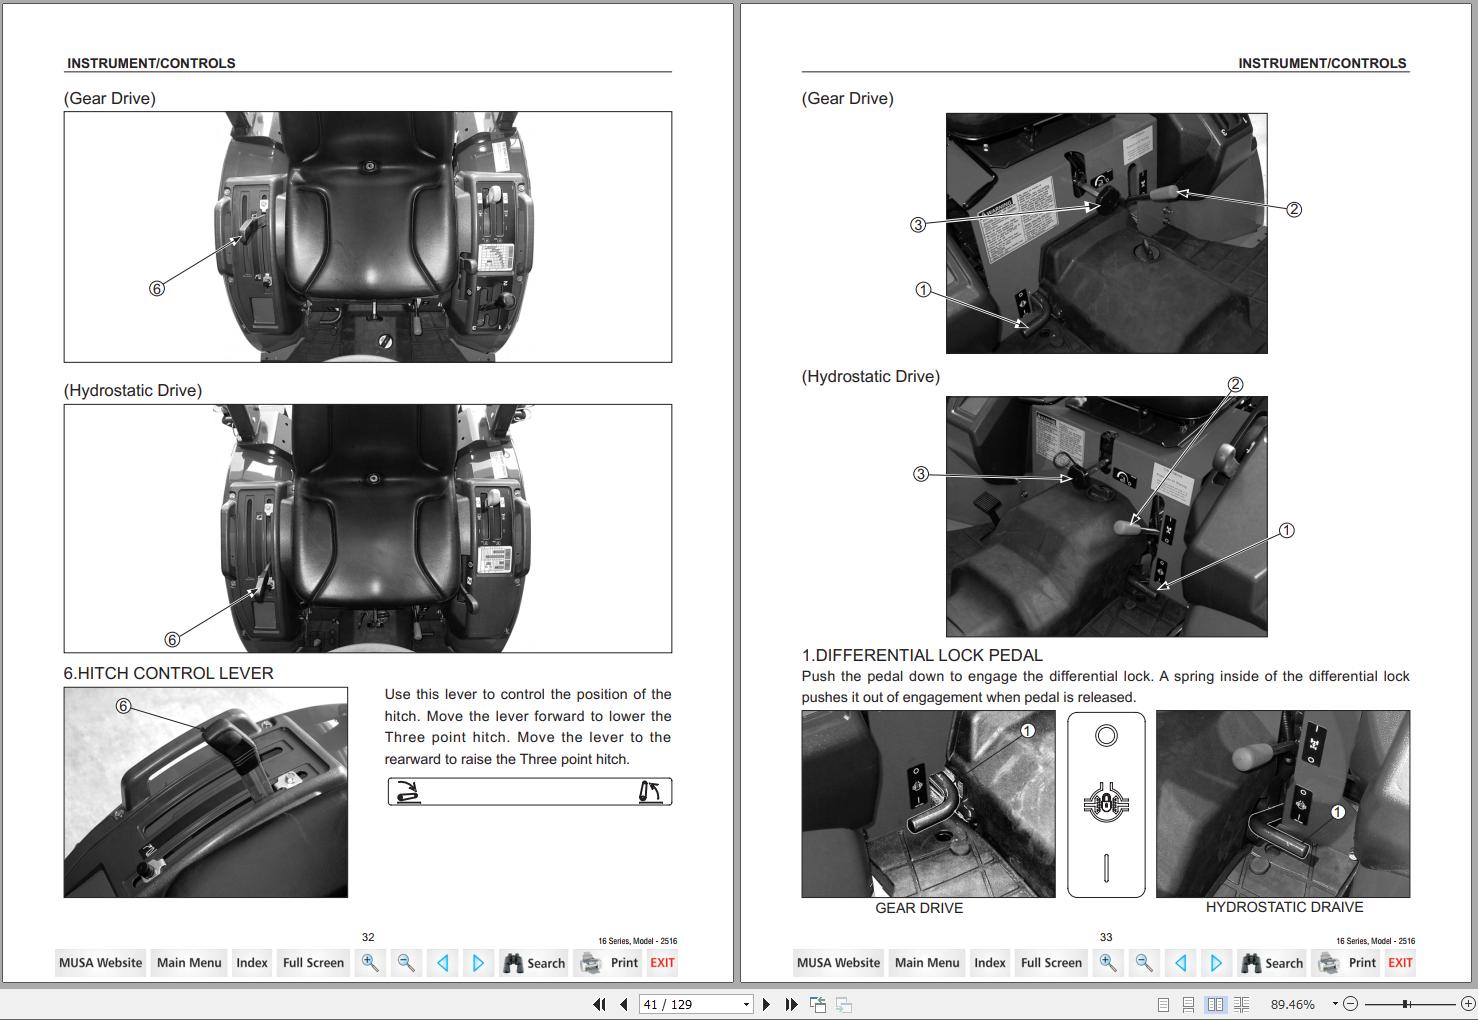Screen dimensions: 1478x1020
Task: Open the page number dropdown
Action: 746,1004
